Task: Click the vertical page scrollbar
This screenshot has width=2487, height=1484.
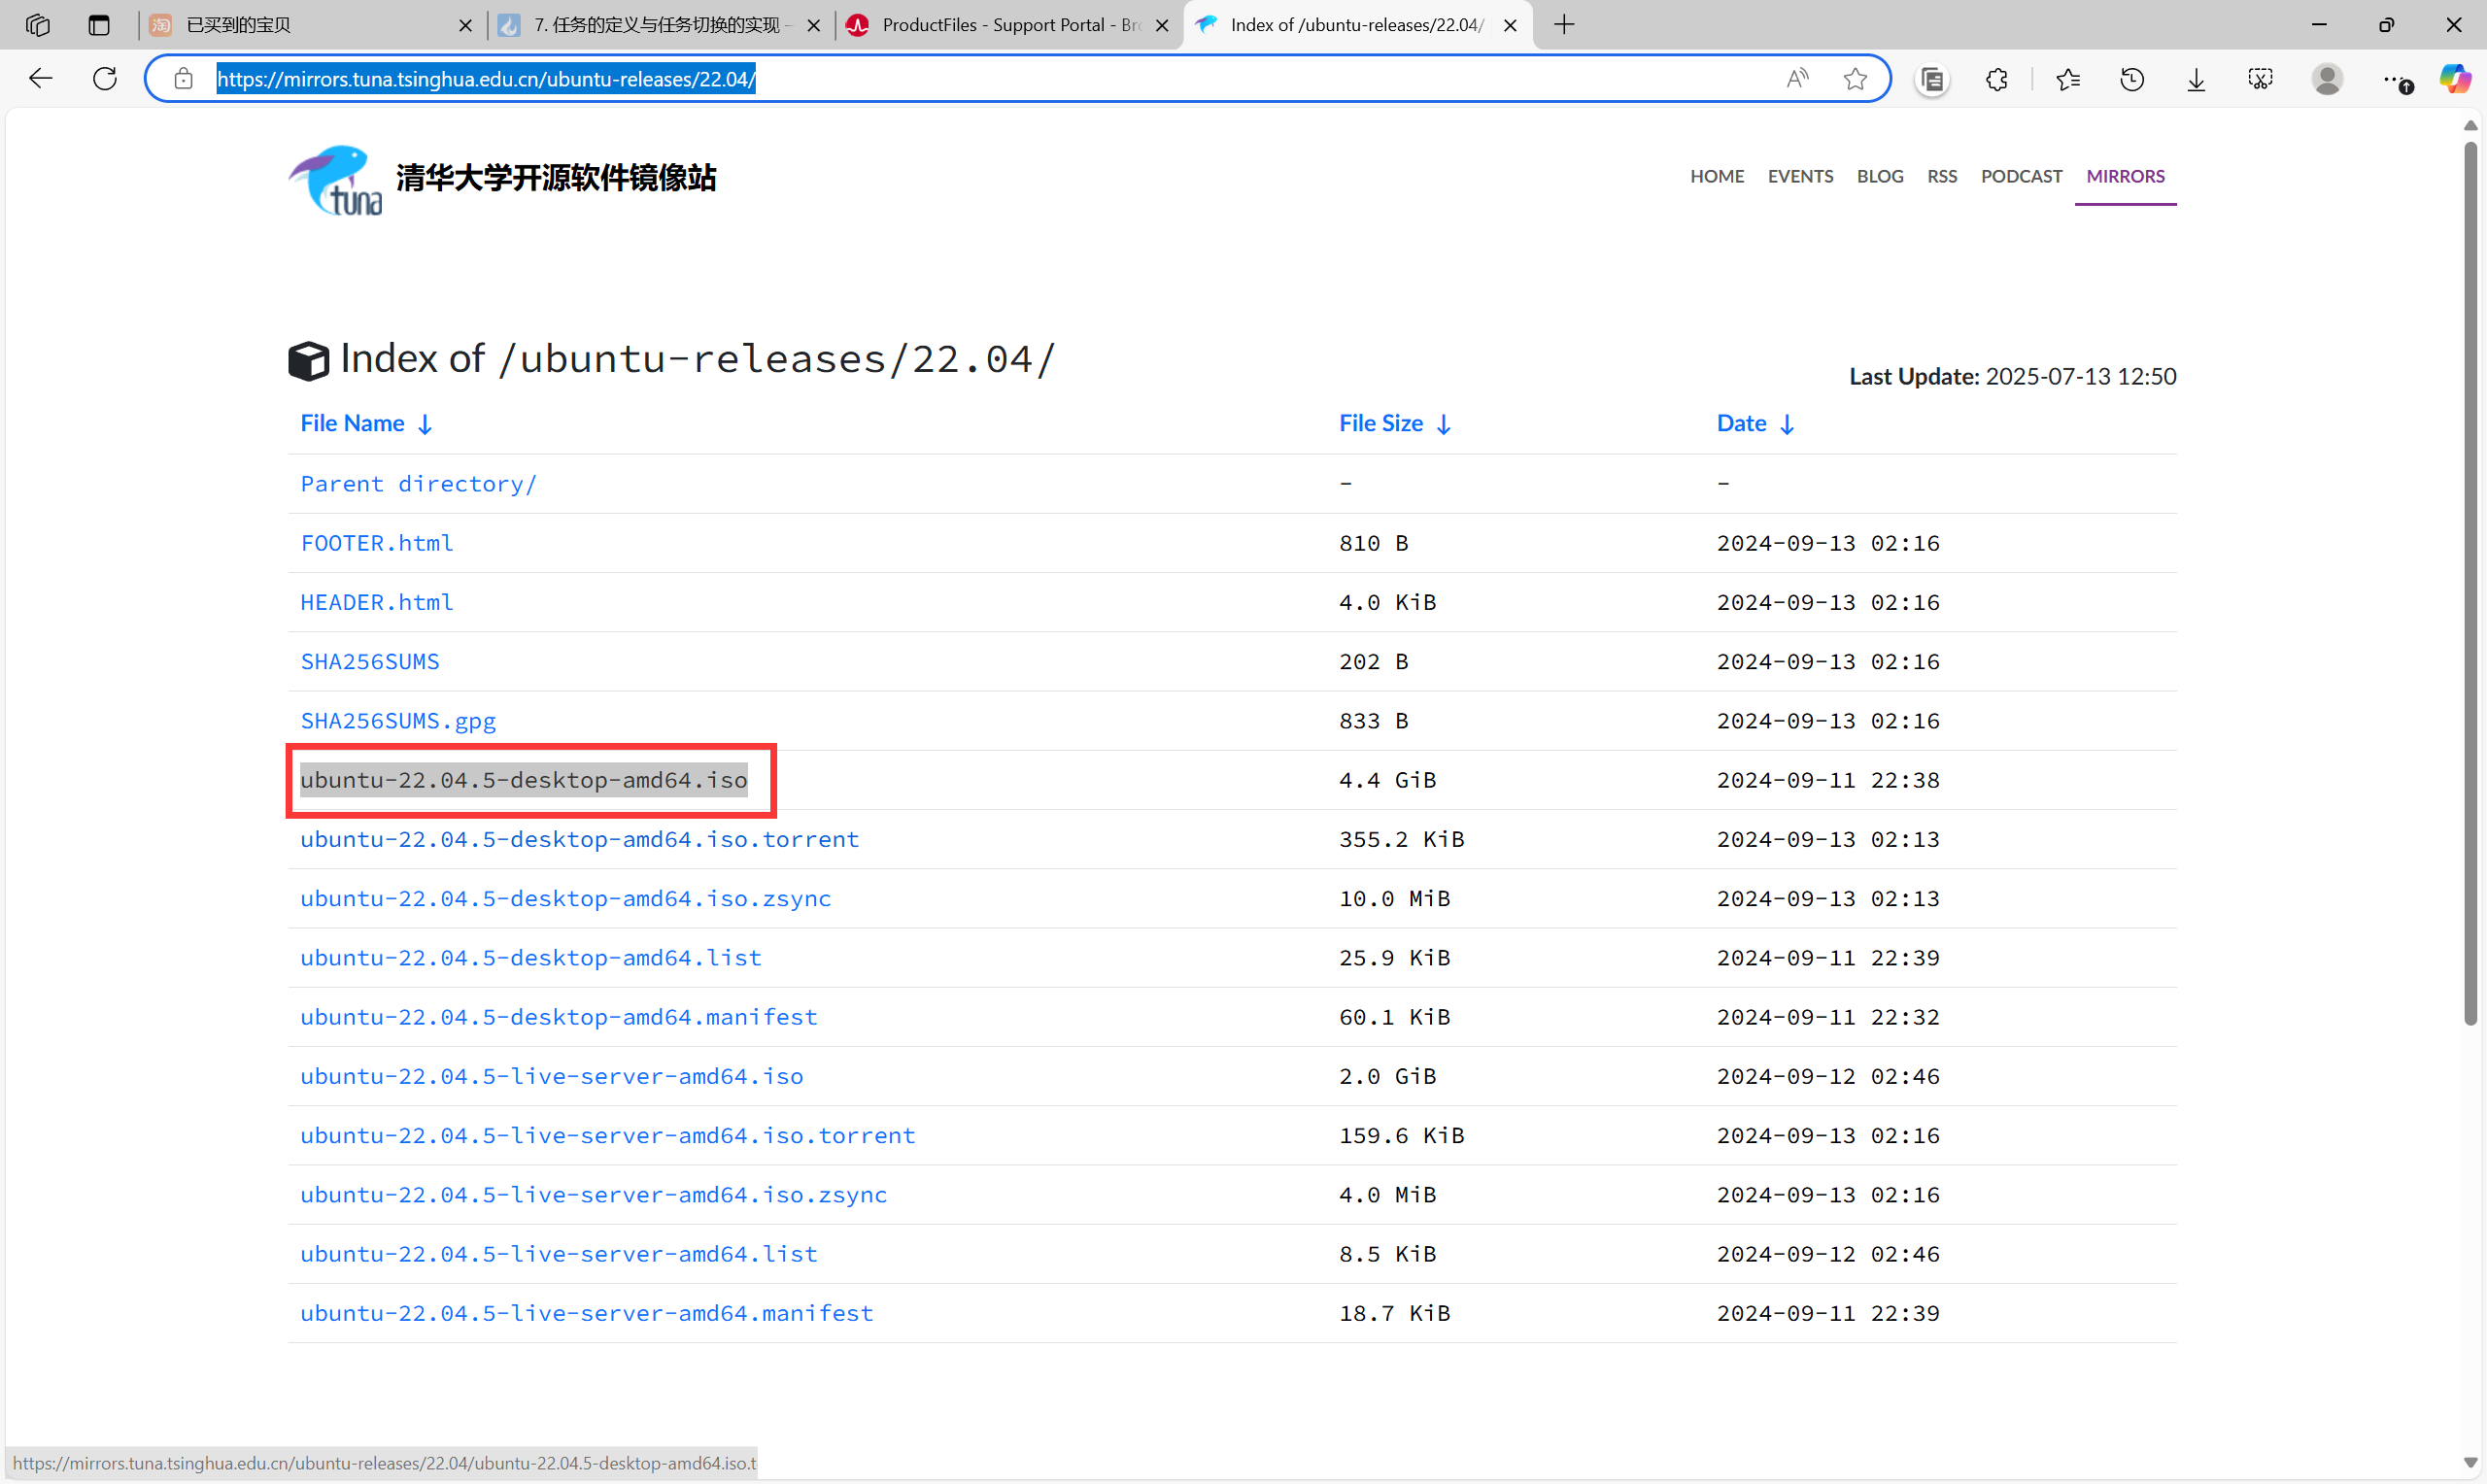Action: point(2470,580)
